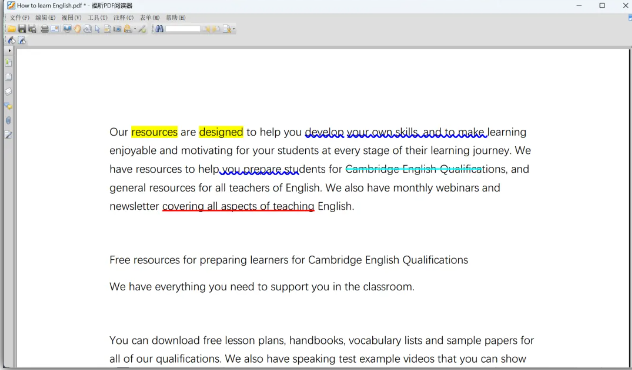The height and width of the screenshot is (370, 632).
Task: Click the Stamp tool icon
Action: pos(128,29)
